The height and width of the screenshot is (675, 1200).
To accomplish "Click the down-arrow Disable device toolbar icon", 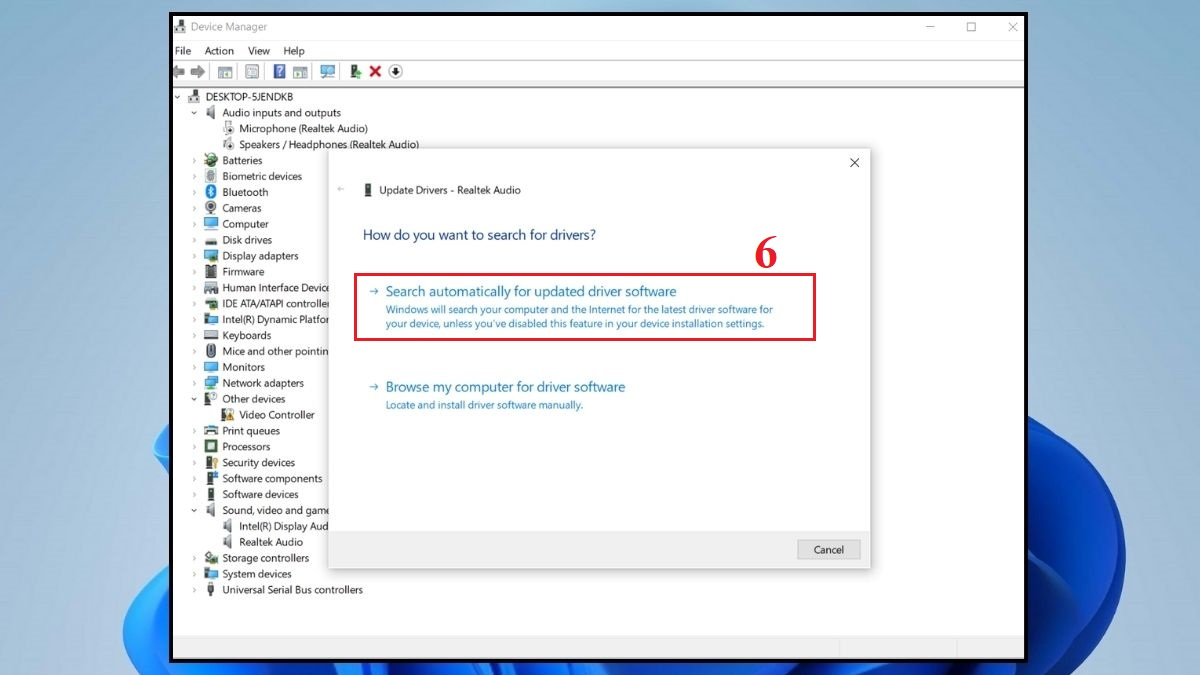I will pos(395,71).
